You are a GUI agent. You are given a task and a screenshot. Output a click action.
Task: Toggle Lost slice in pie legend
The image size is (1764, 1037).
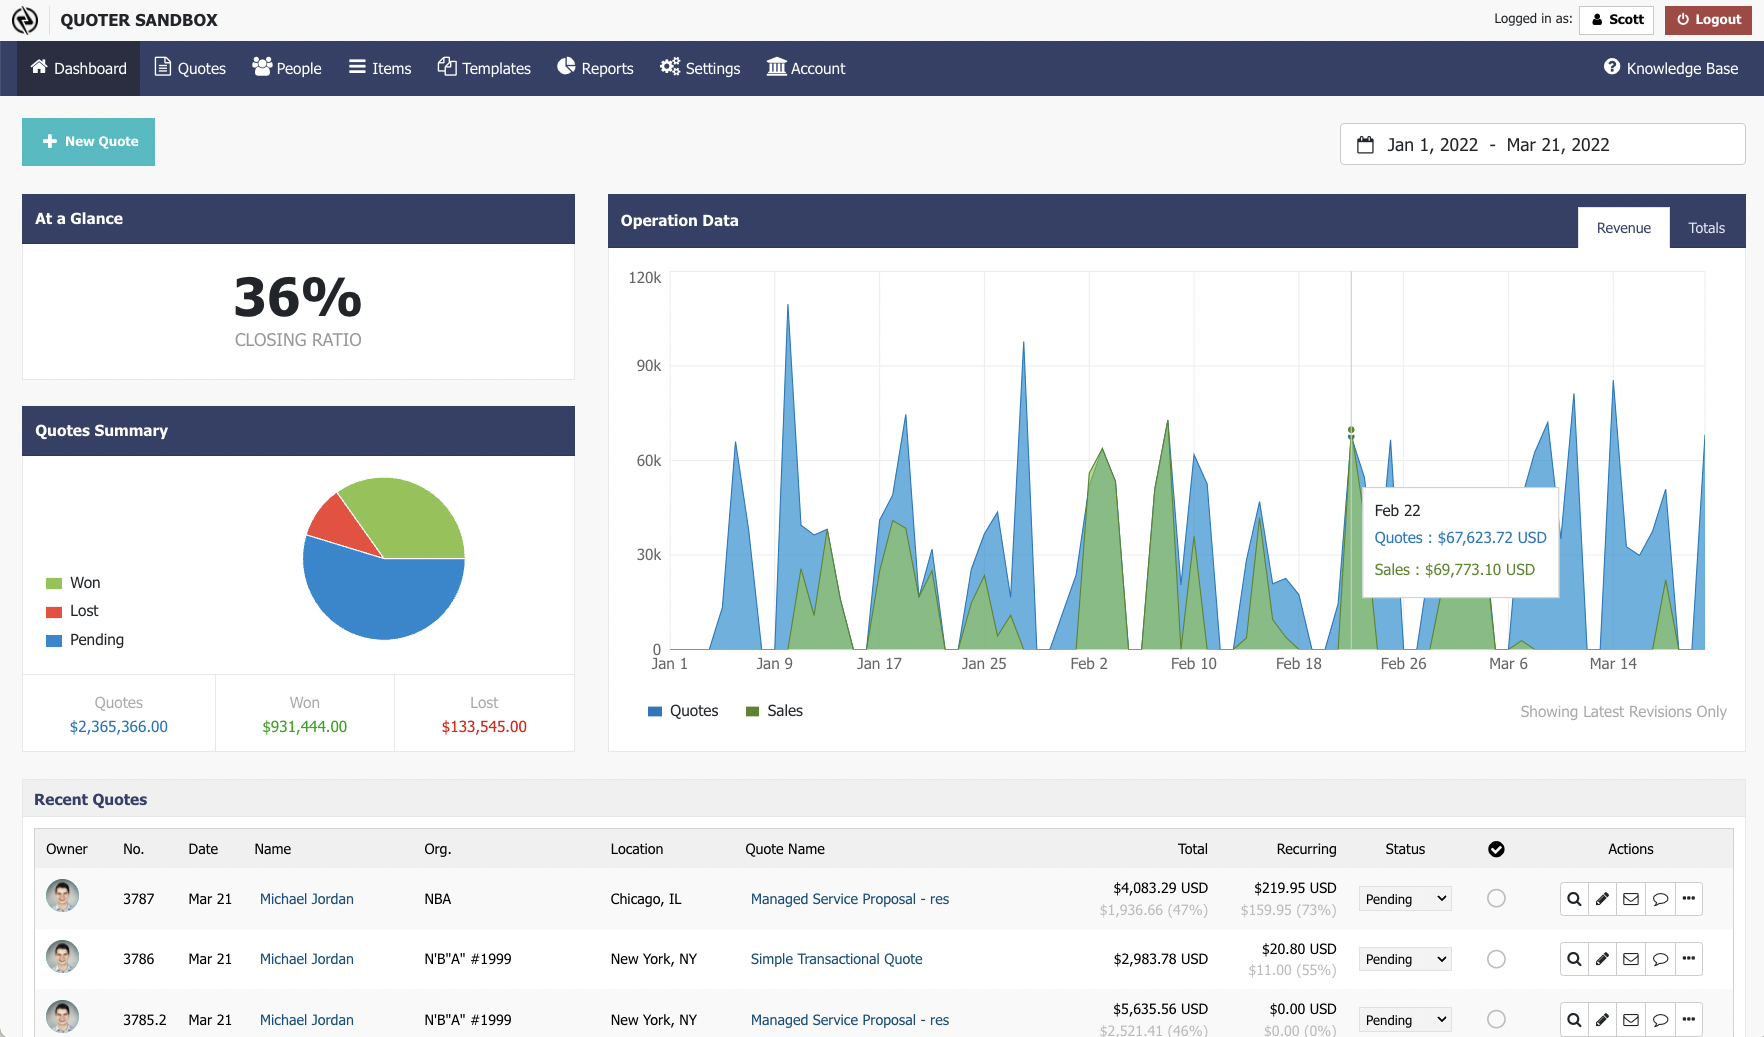click(72, 611)
